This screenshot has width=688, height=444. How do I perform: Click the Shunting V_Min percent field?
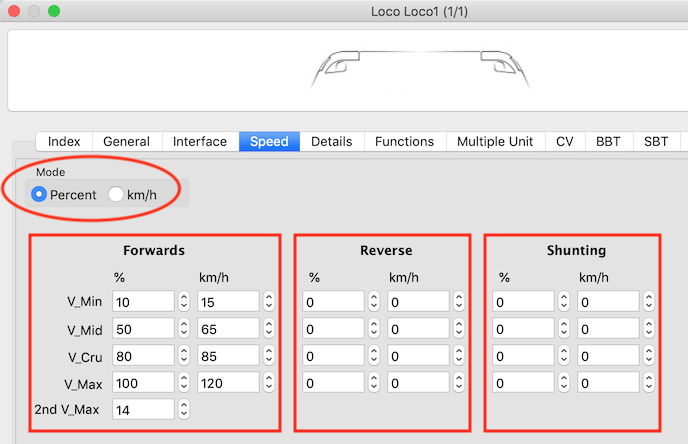click(523, 301)
